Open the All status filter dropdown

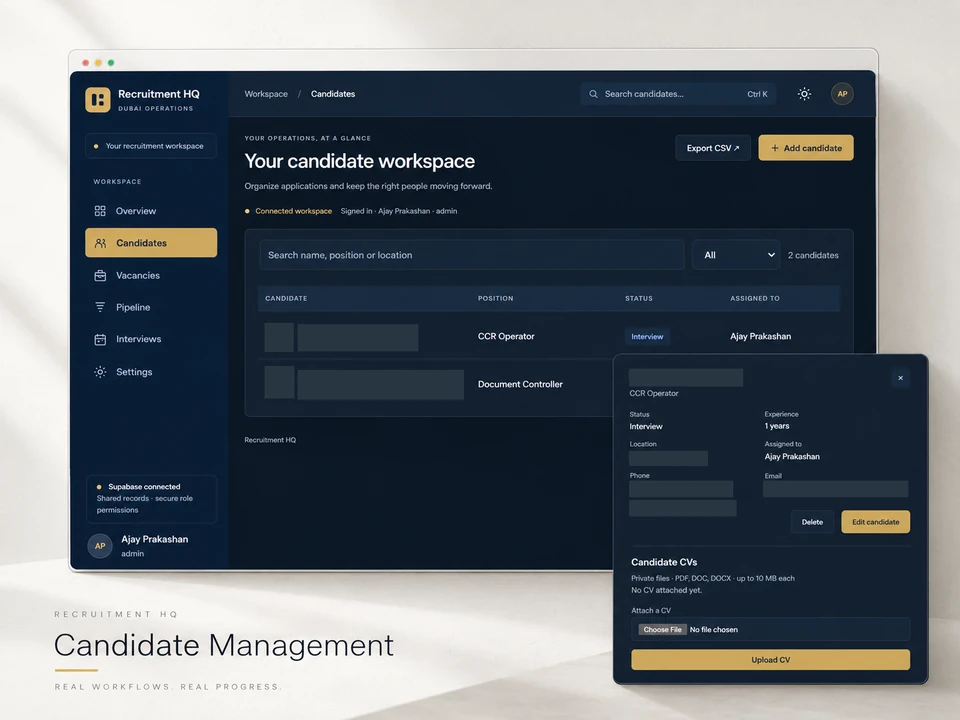tap(736, 255)
